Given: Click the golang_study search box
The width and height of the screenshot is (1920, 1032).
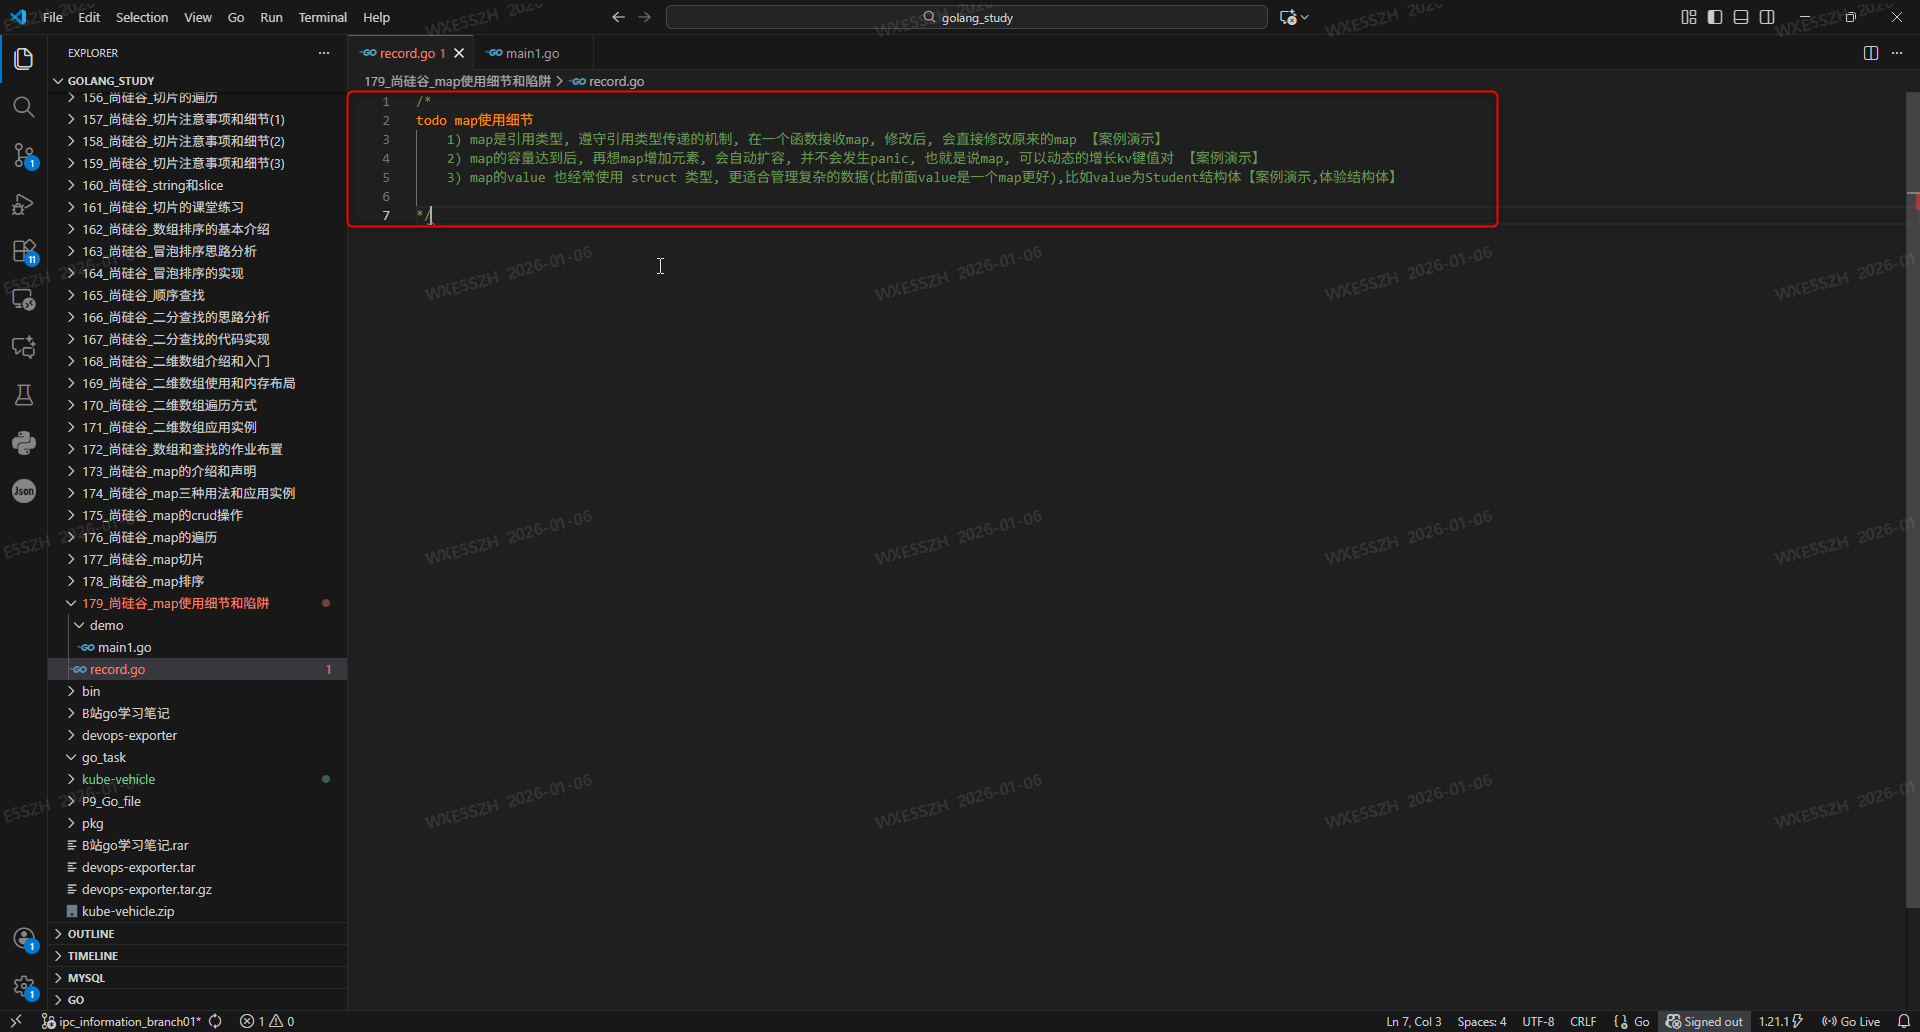Looking at the screenshot, I should pyautogui.click(x=967, y=17).
